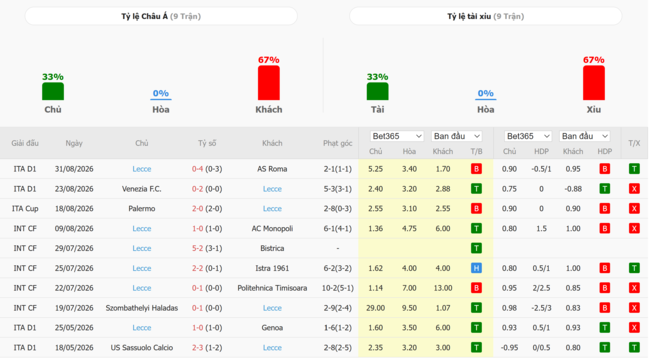Click the T/X green T badge in Istra 1961 row

(x=634, y=268)
